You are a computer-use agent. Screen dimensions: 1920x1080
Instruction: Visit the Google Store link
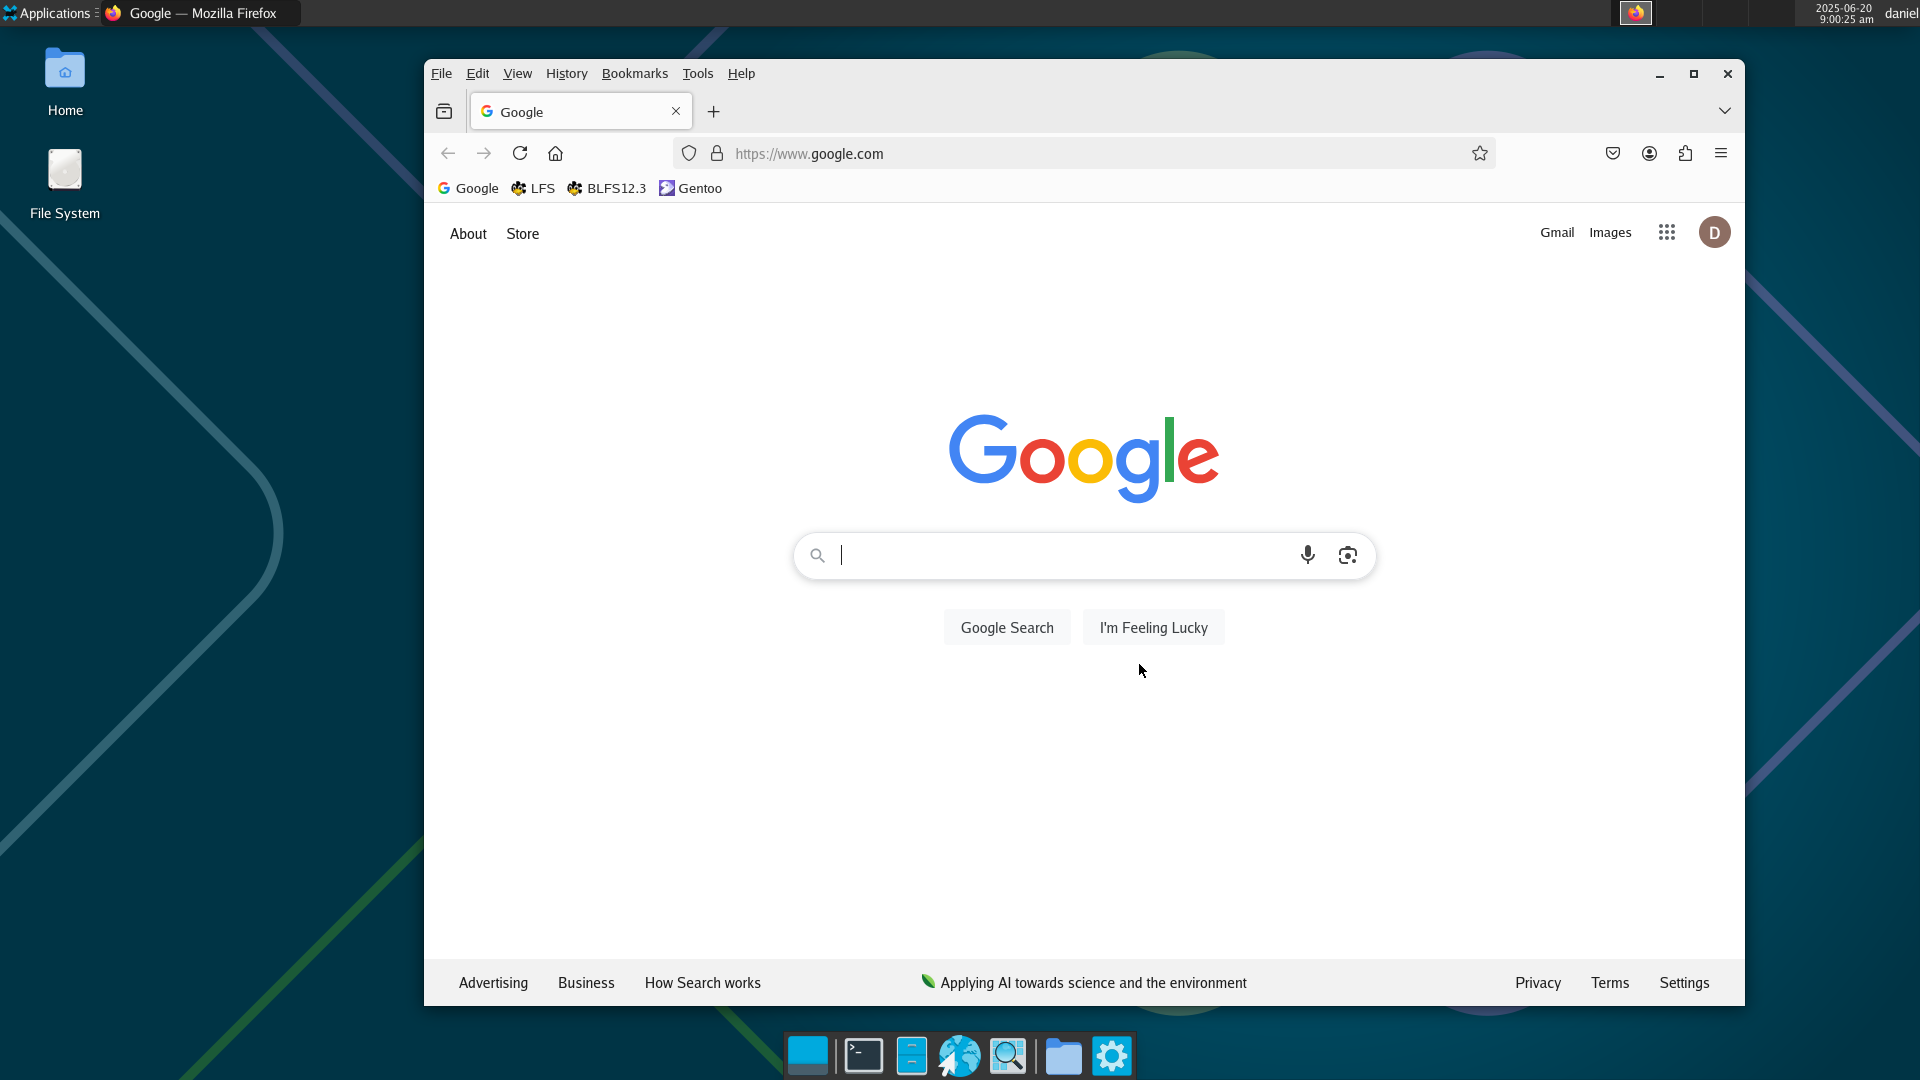[x=523, y=234]
